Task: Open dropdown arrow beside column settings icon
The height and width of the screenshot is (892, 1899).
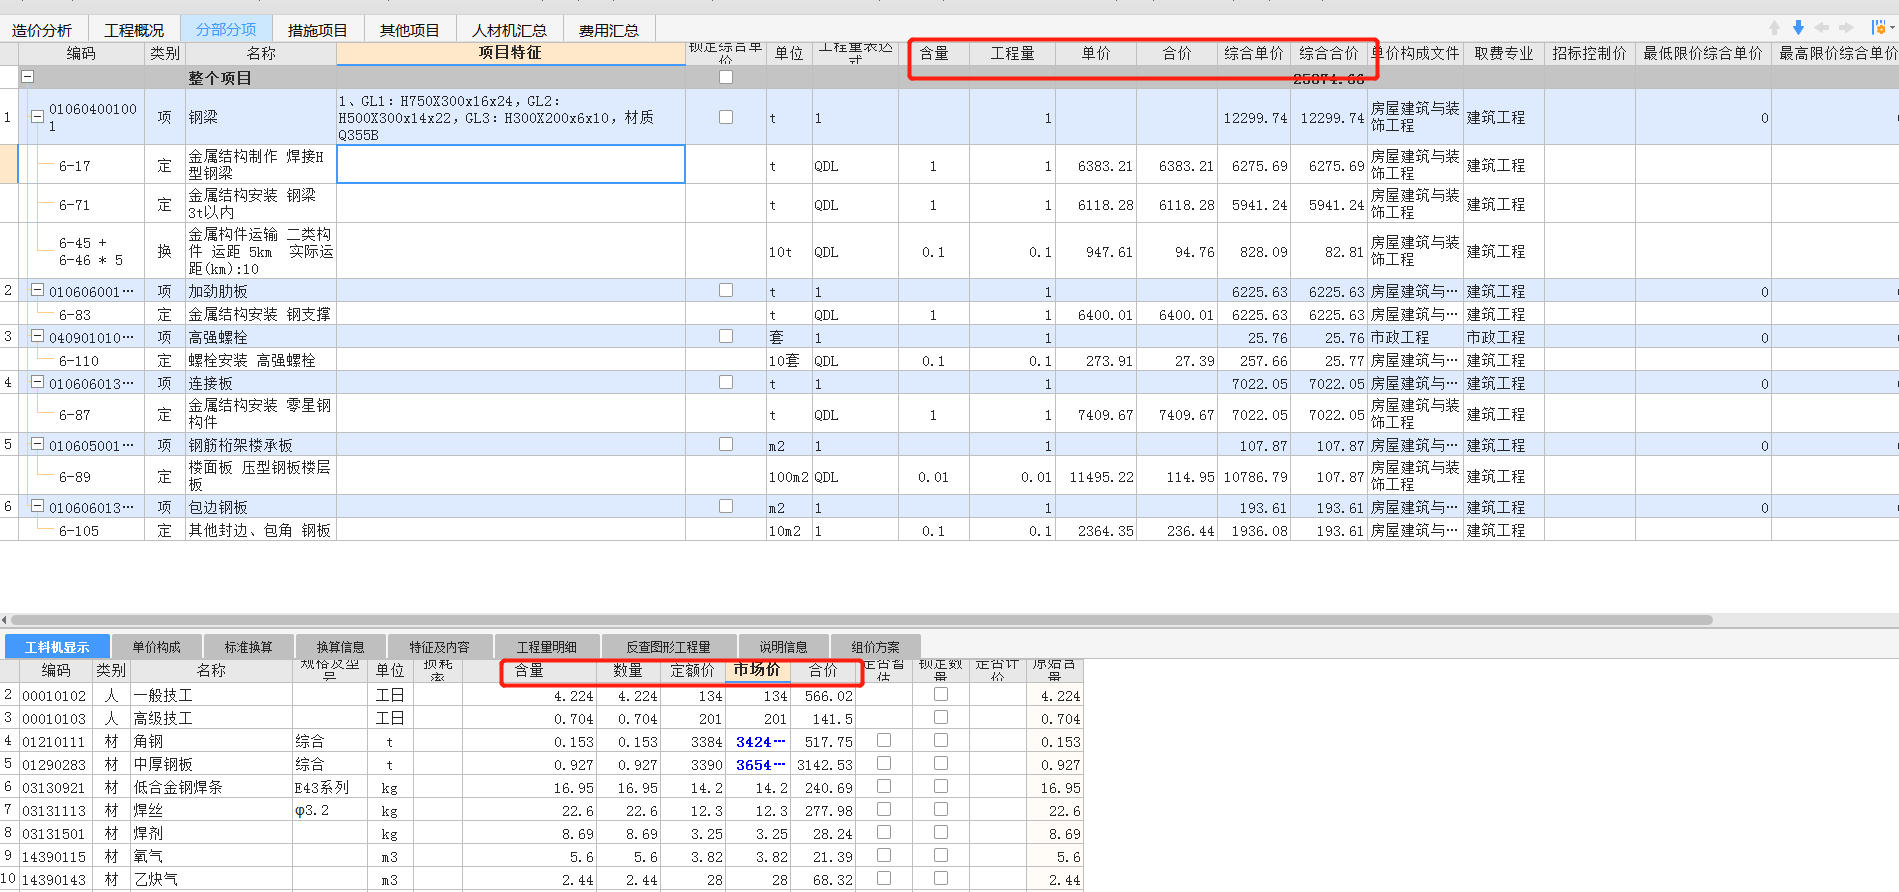Action: tap(1891, 28)
